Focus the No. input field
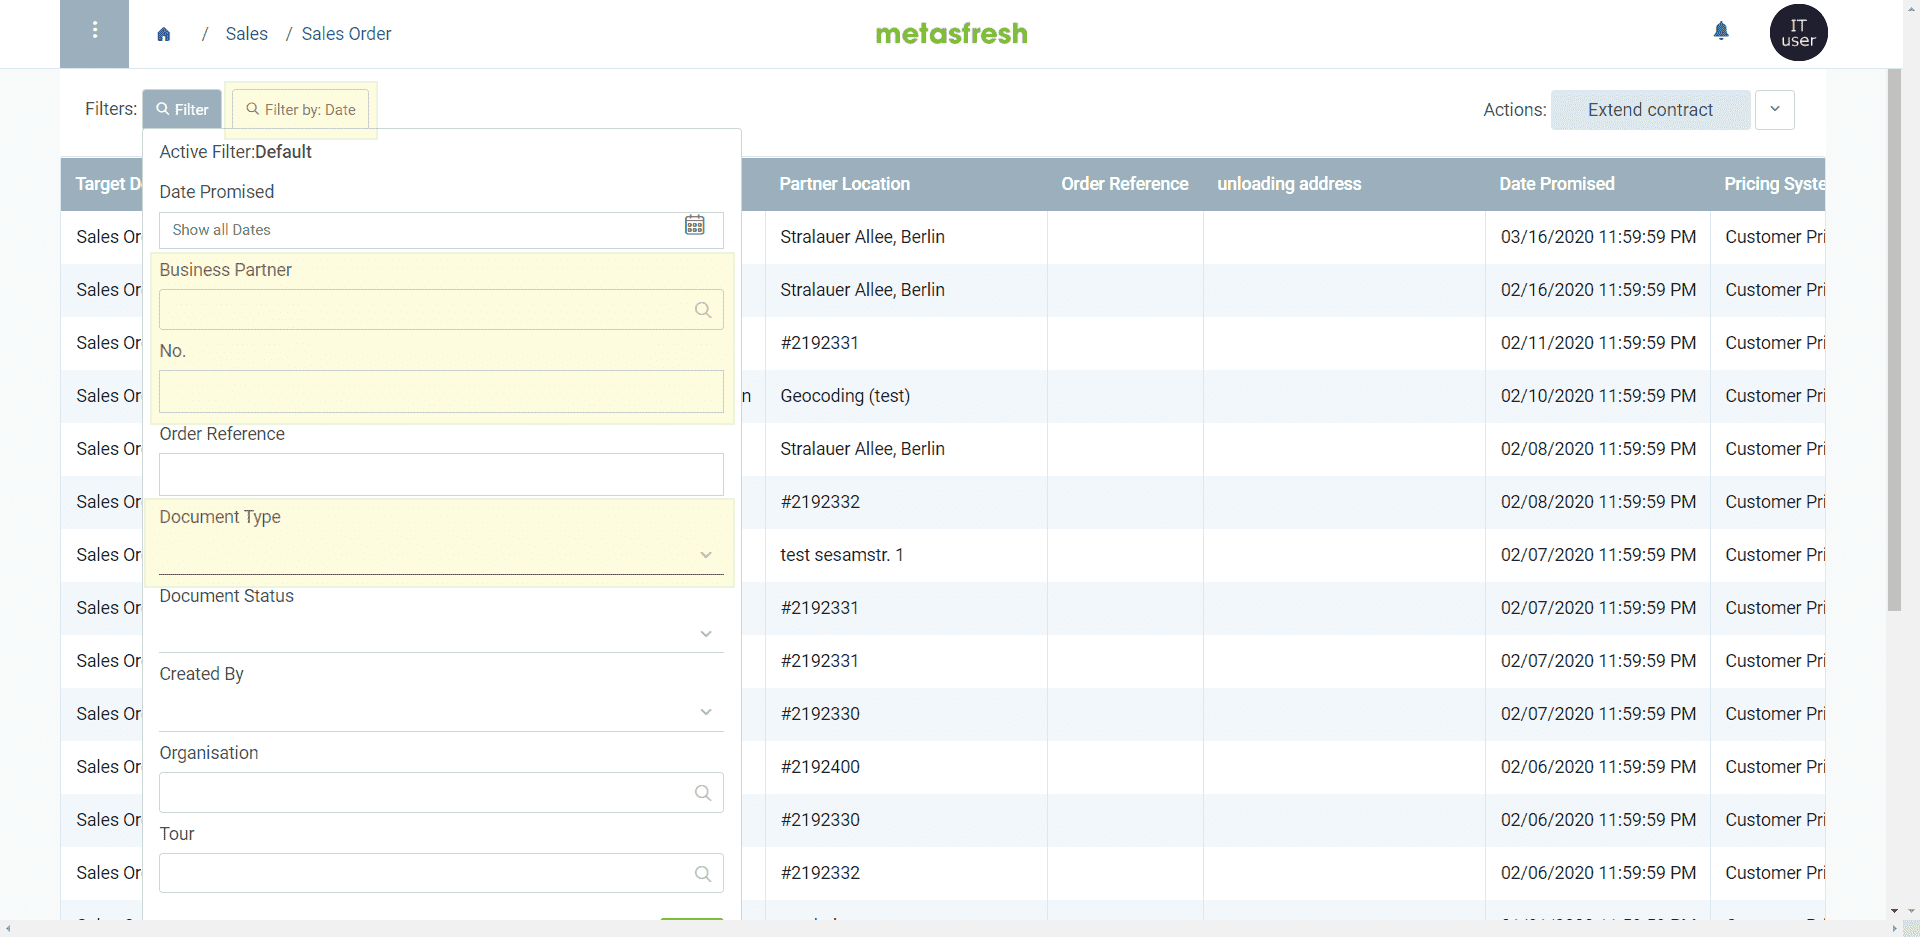 click(441, 392)
